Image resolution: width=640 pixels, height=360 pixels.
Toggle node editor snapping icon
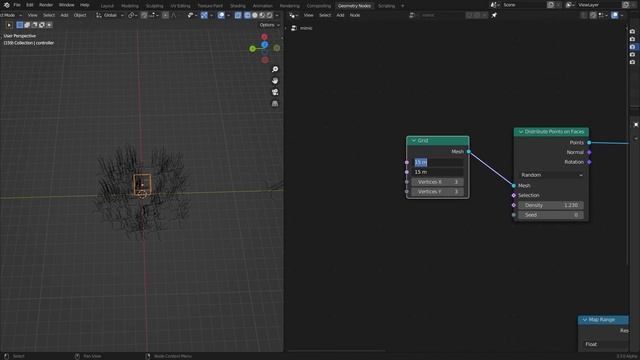coord(593,15)
